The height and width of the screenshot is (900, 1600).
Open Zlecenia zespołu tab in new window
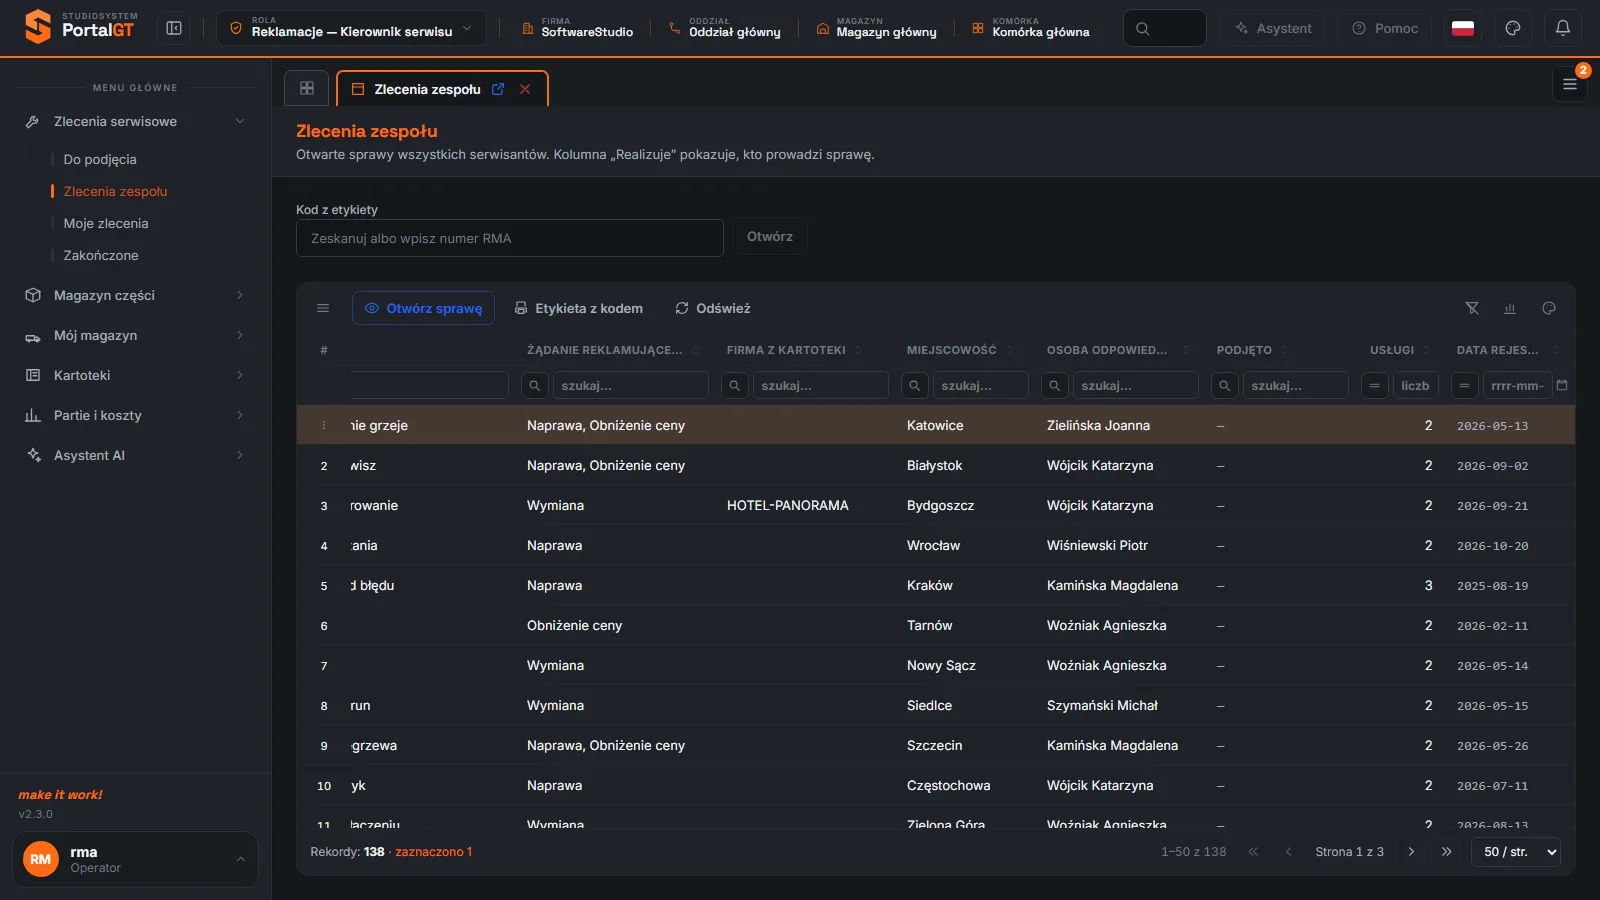point(498,89)
